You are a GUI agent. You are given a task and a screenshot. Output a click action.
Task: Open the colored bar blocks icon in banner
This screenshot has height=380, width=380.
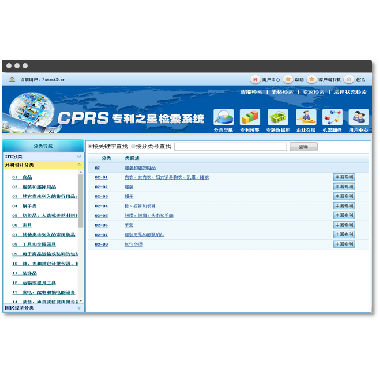[250, 117]
